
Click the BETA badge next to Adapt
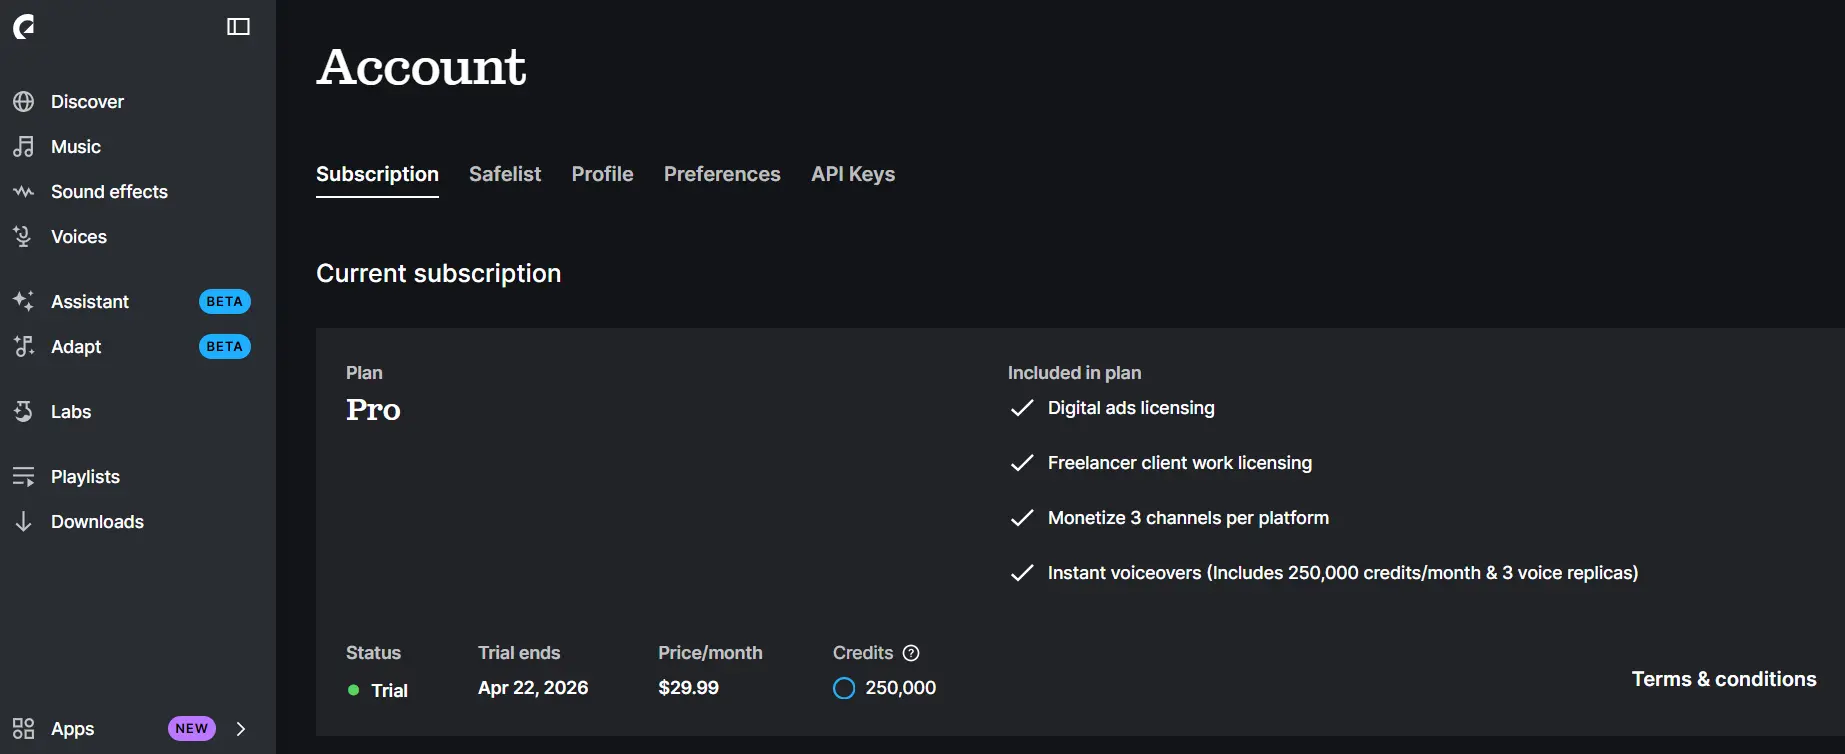(x=225, y=347)
